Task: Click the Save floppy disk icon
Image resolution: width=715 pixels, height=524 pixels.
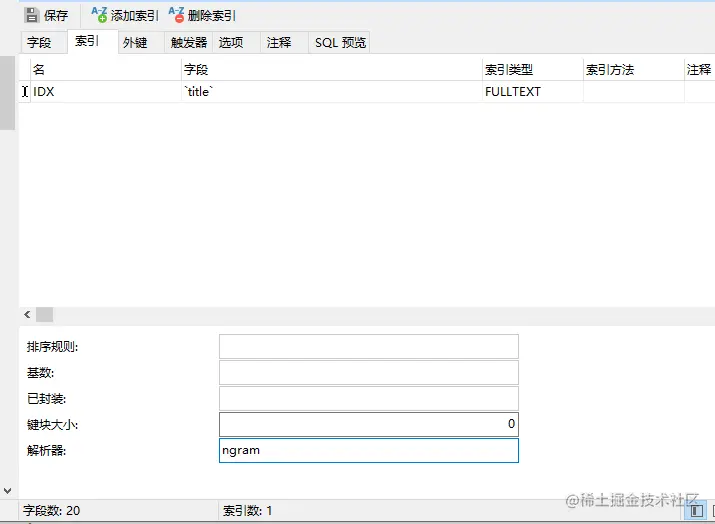Action: pyautogui.click(x=32, y=15)
